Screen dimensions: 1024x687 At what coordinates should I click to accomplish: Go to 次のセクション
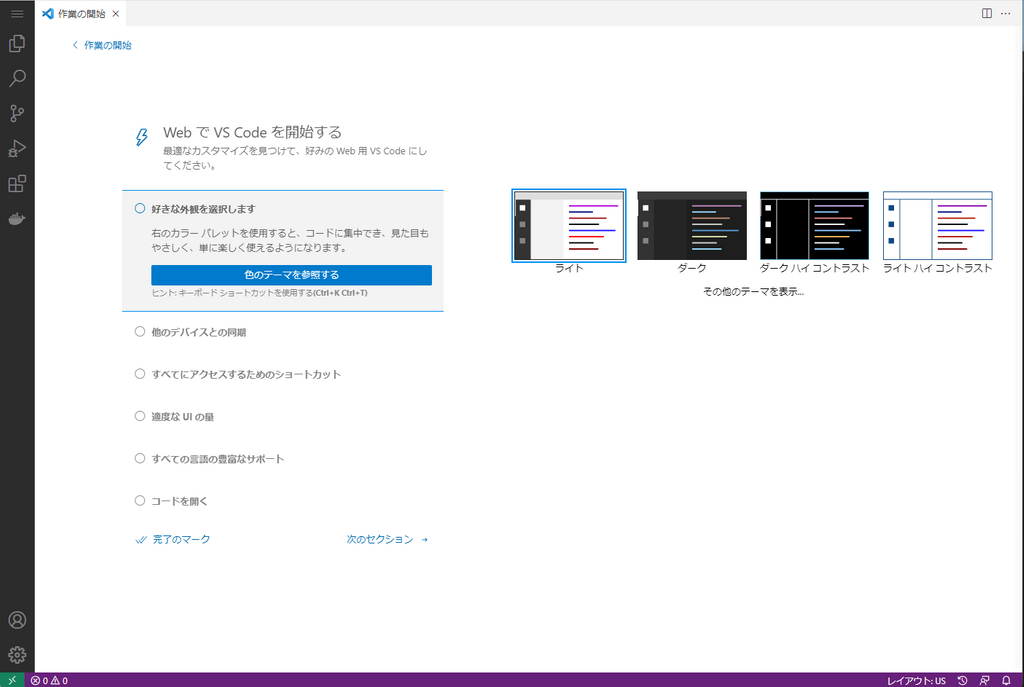(381, 538)
